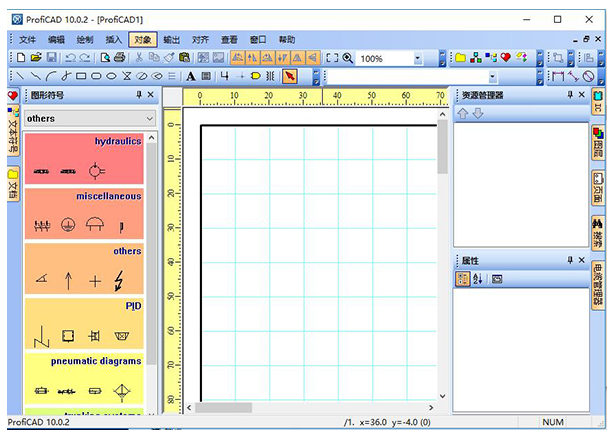
Task: Click the canvas vertical scrollbar thumb
Action: tap(442, 147)
